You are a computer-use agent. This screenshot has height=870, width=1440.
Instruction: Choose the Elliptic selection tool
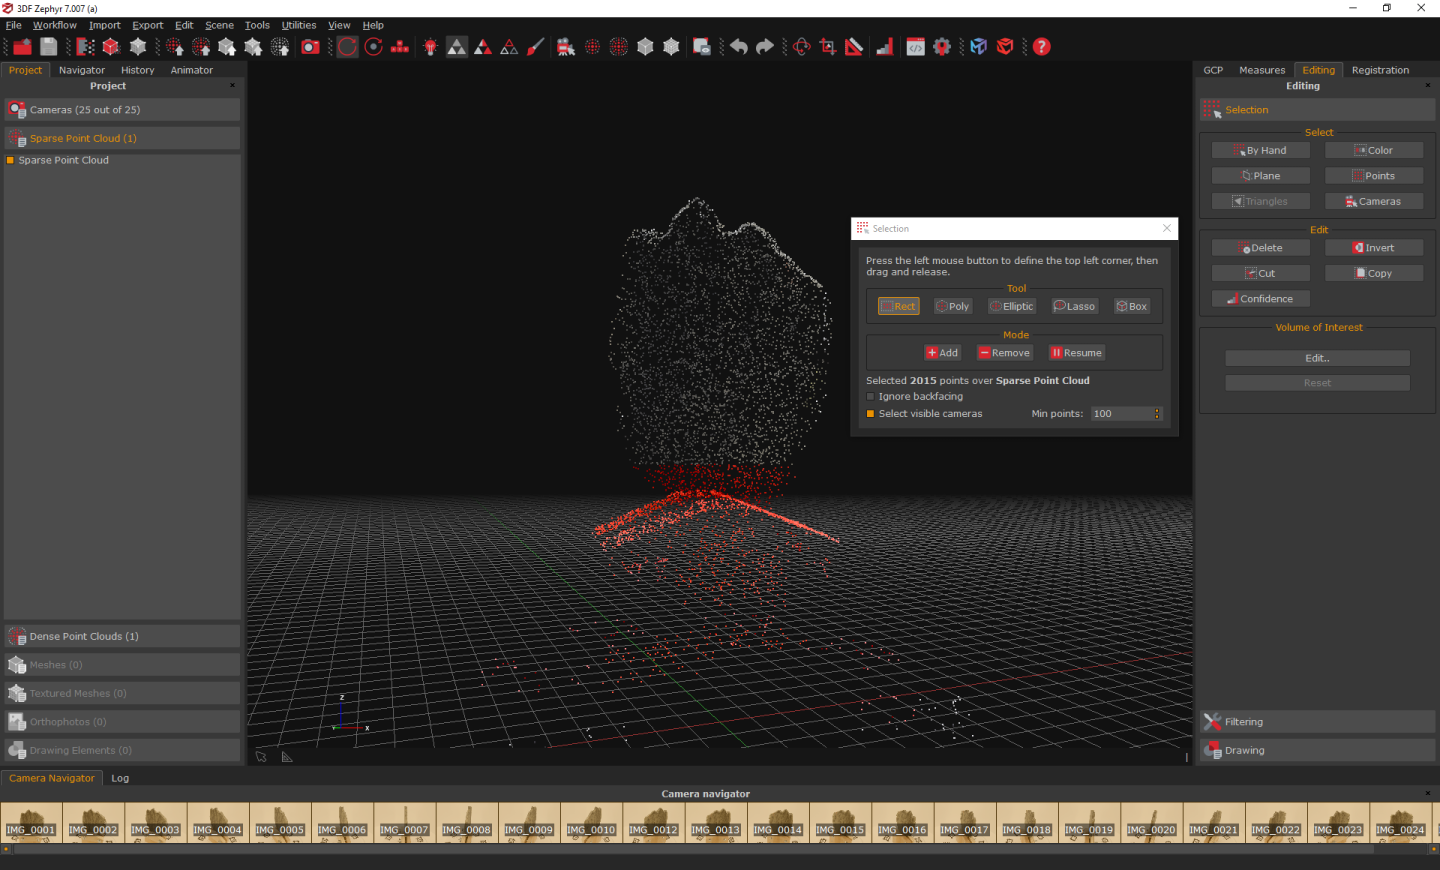pos(1011,306)
